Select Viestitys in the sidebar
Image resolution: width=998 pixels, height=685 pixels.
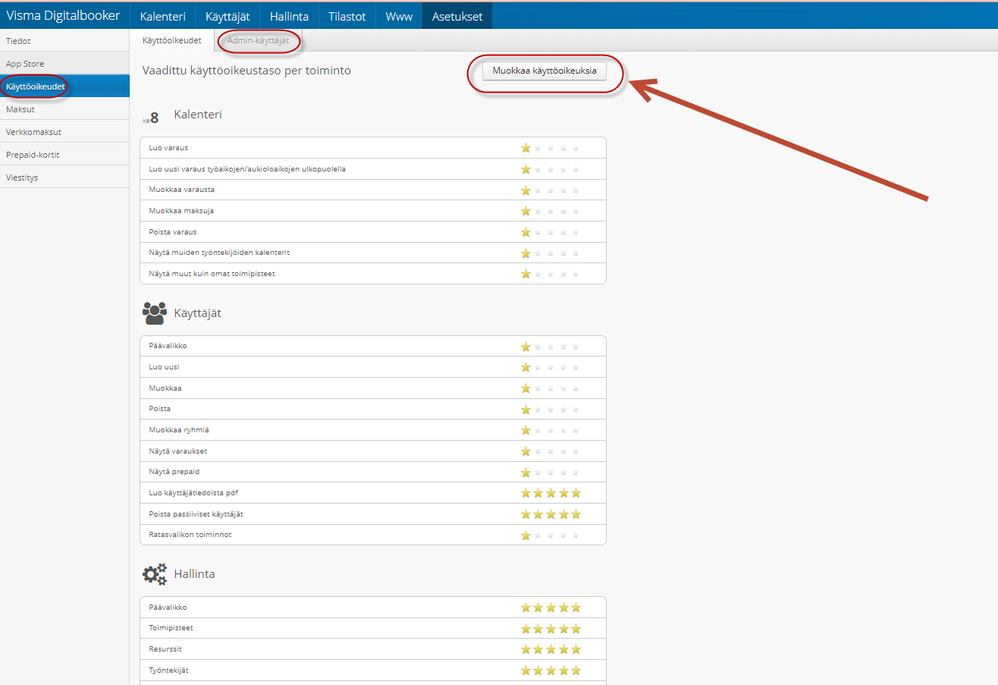tap(64, 178)
